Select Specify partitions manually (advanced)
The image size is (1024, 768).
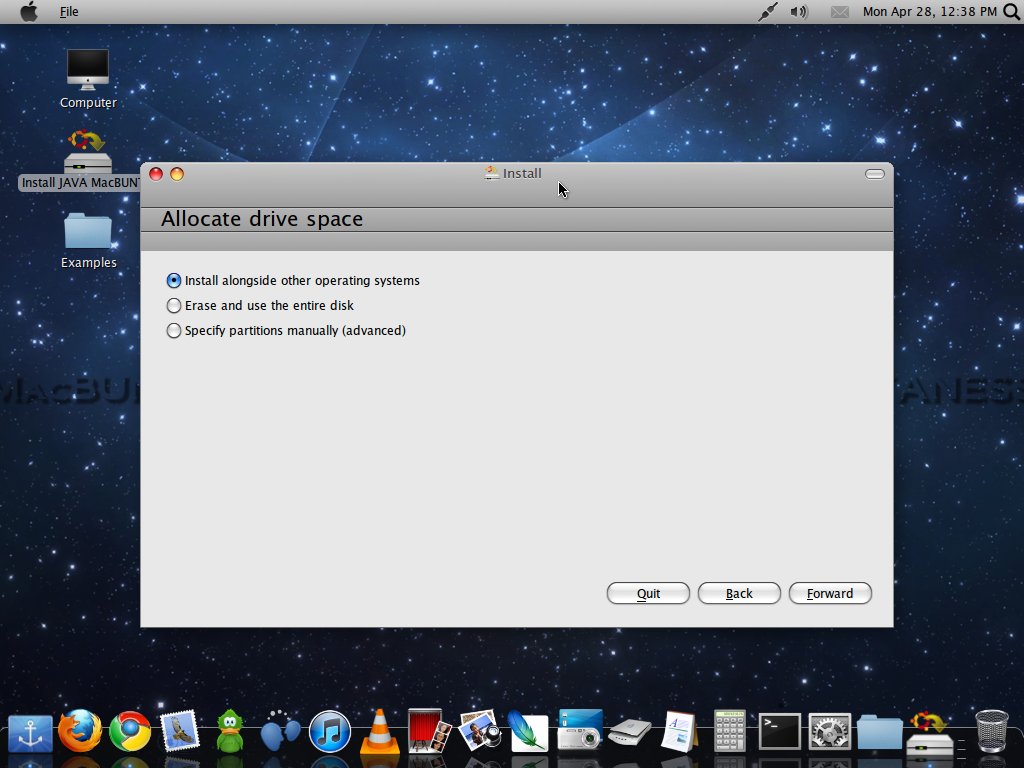tap(174, 331)
